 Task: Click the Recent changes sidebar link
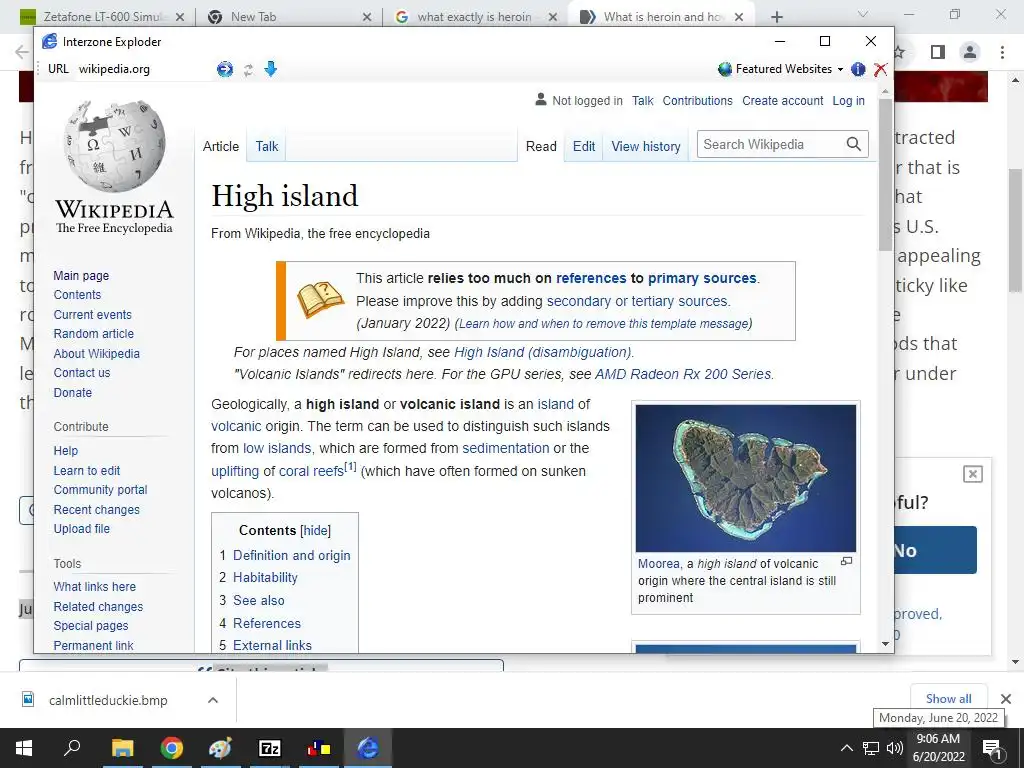(97, 509)
